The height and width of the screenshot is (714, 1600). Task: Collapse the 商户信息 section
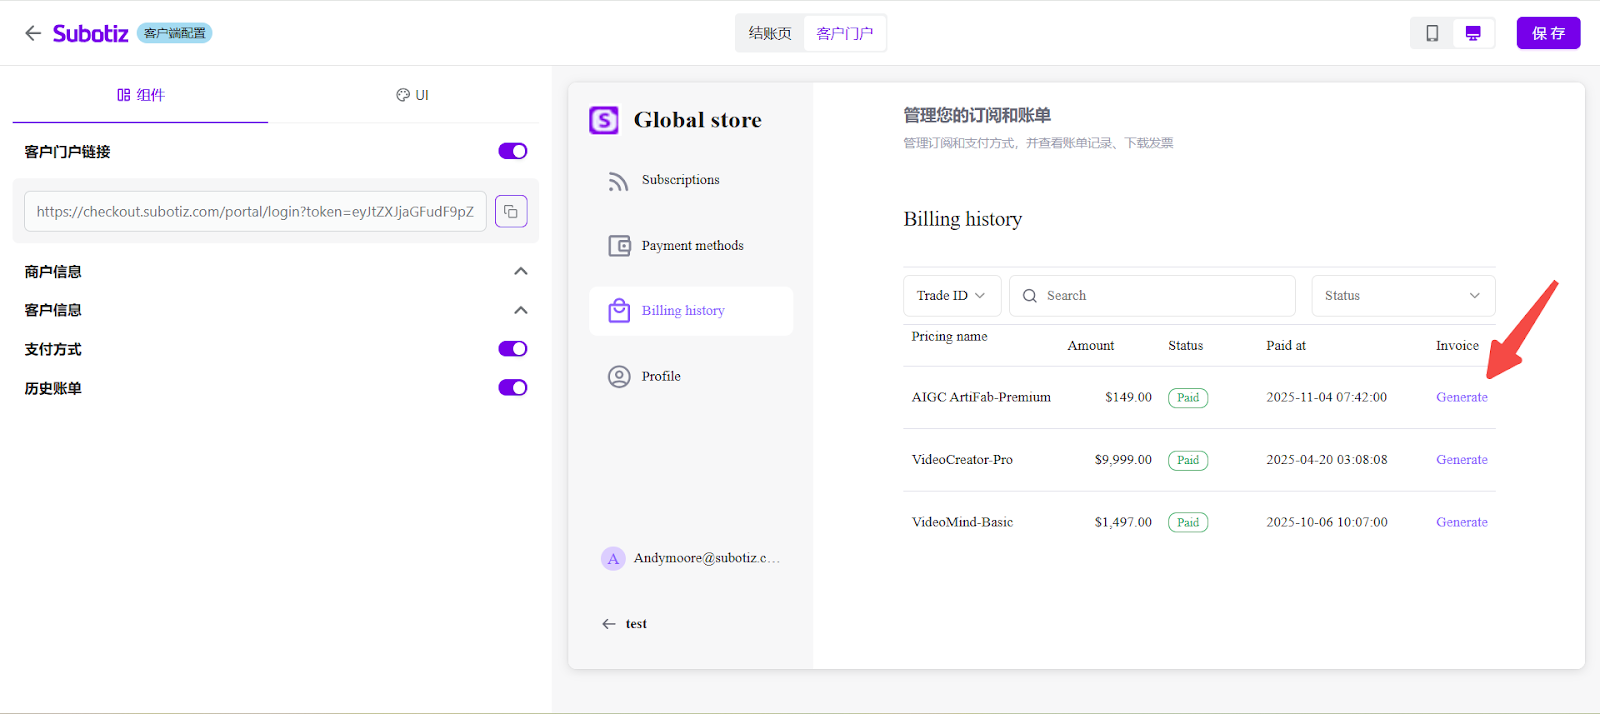point(520,272)
